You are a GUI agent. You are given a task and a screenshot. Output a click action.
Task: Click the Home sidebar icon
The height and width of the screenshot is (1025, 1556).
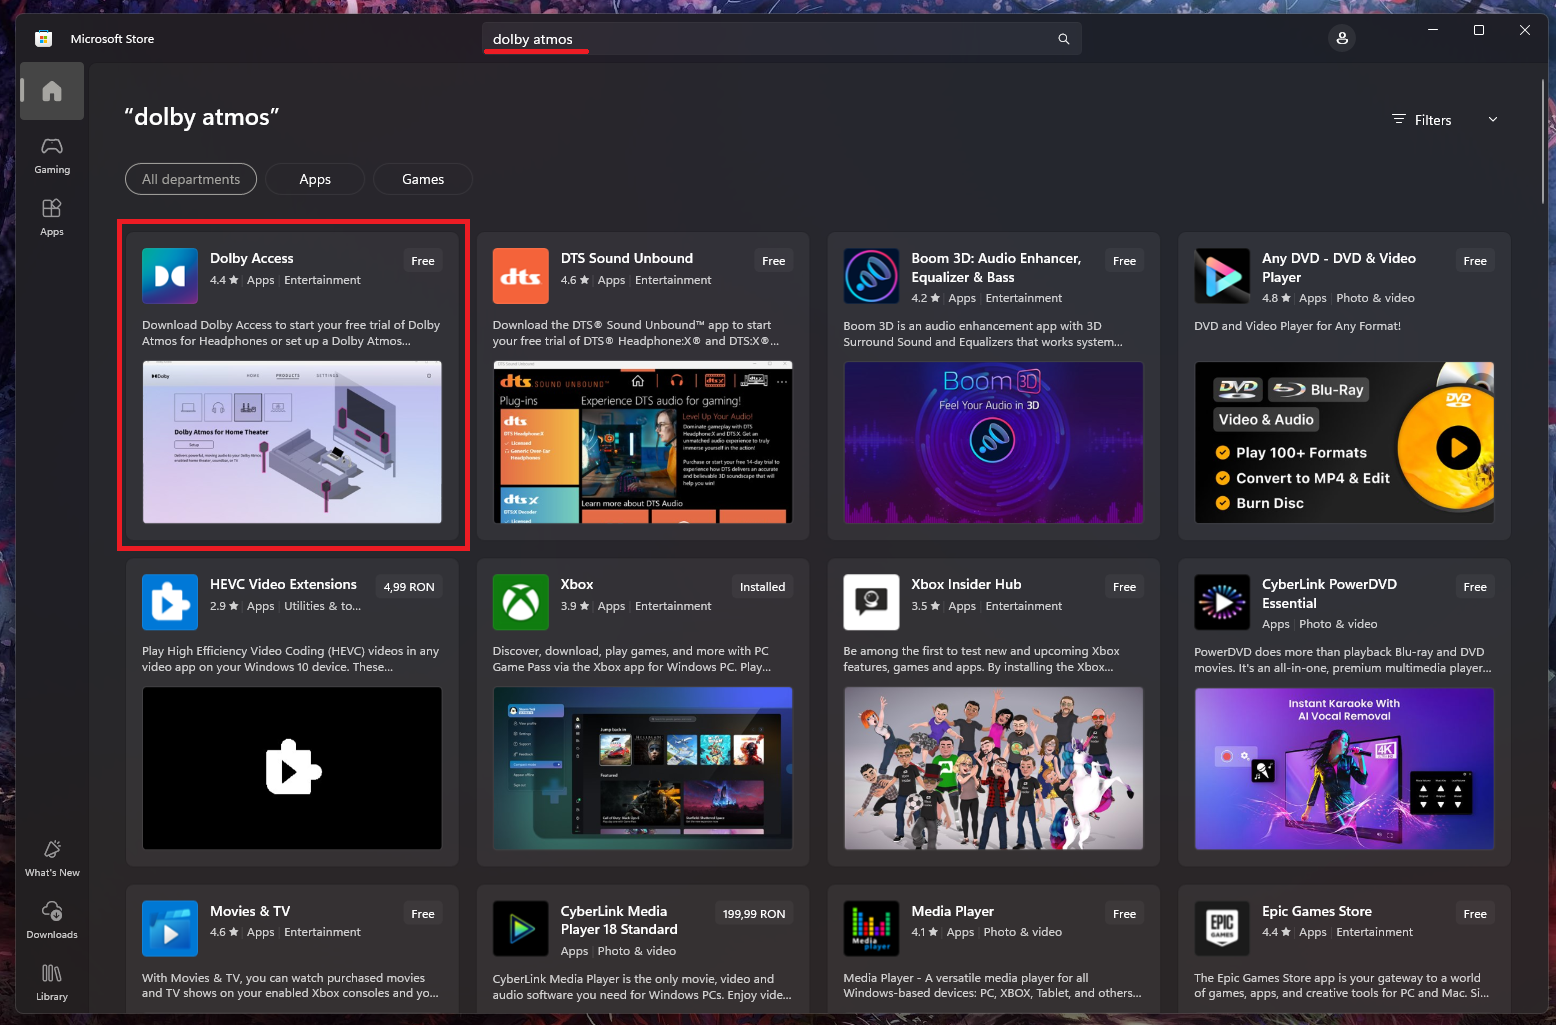click(x=52, y=91)
